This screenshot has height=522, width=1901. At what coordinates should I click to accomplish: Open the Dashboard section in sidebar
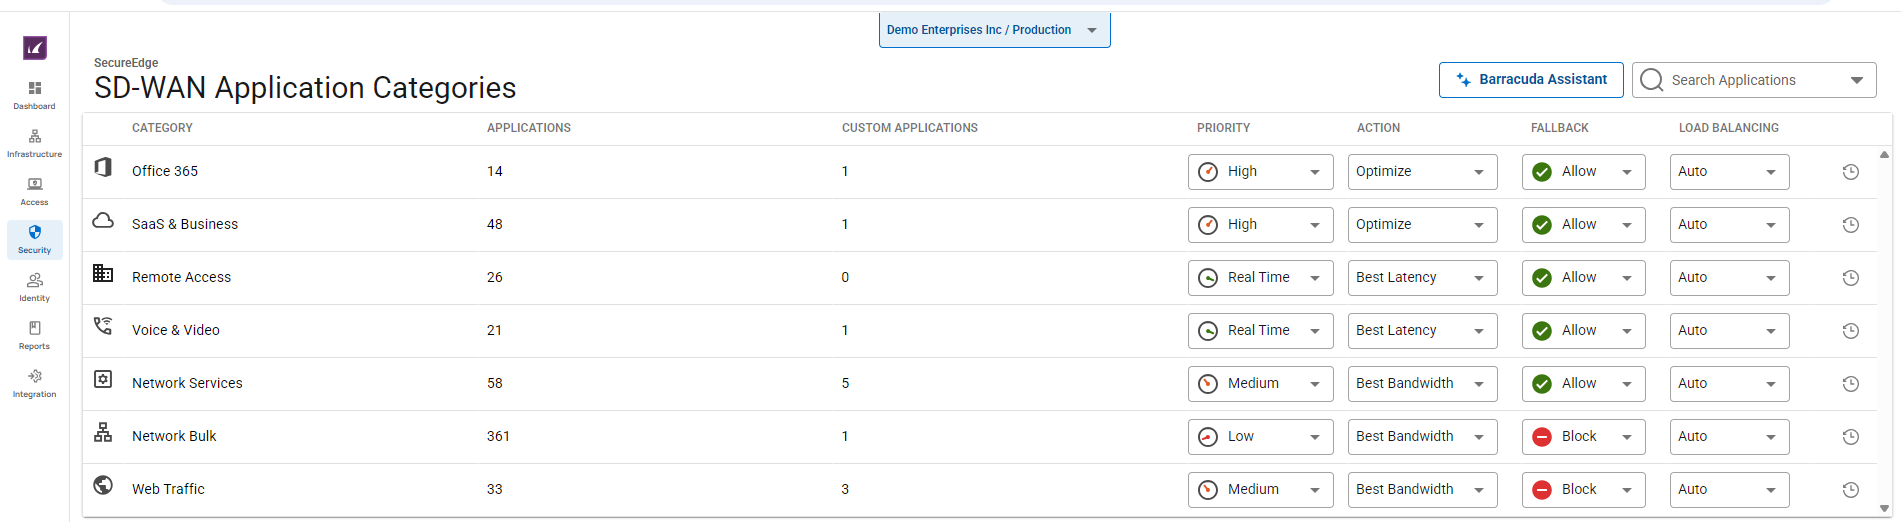click(x=34, y=95)
